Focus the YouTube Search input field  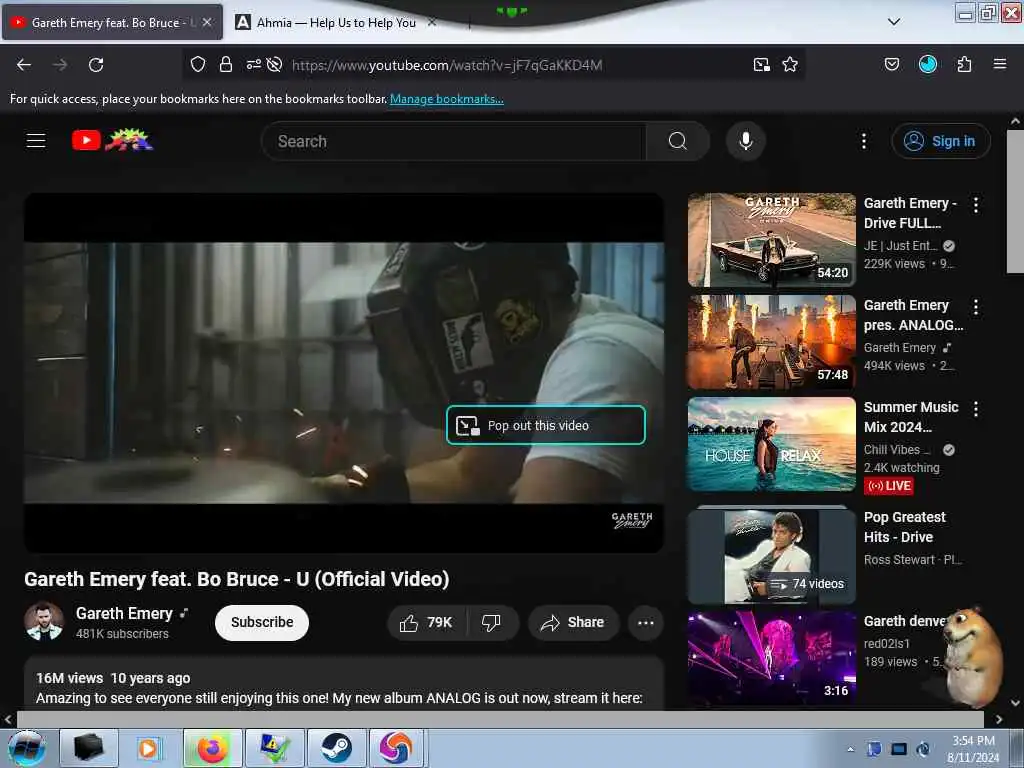[x=454, y=141]
